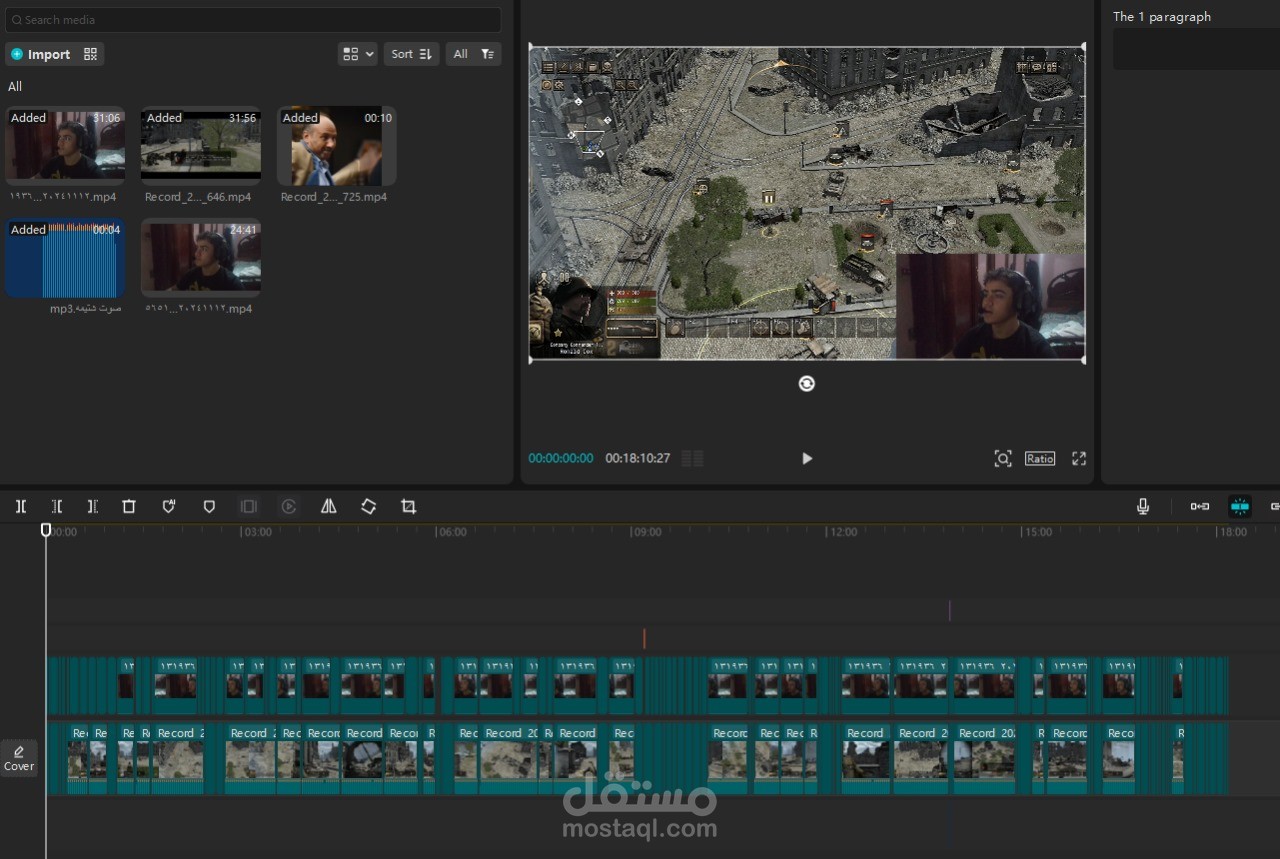This screenshot has width=1280, height=859.
Task: Toggle the main track magnet icon
Action: click(x=1200, y=507)
